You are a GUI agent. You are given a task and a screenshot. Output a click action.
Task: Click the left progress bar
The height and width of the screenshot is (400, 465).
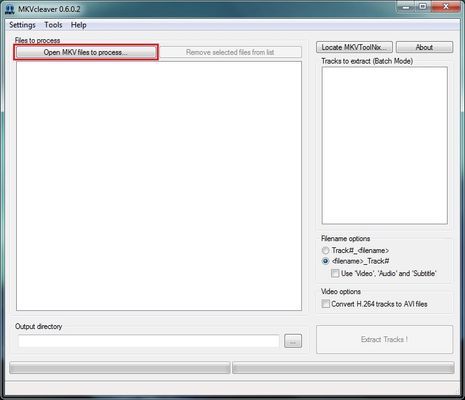click(120, 368)
